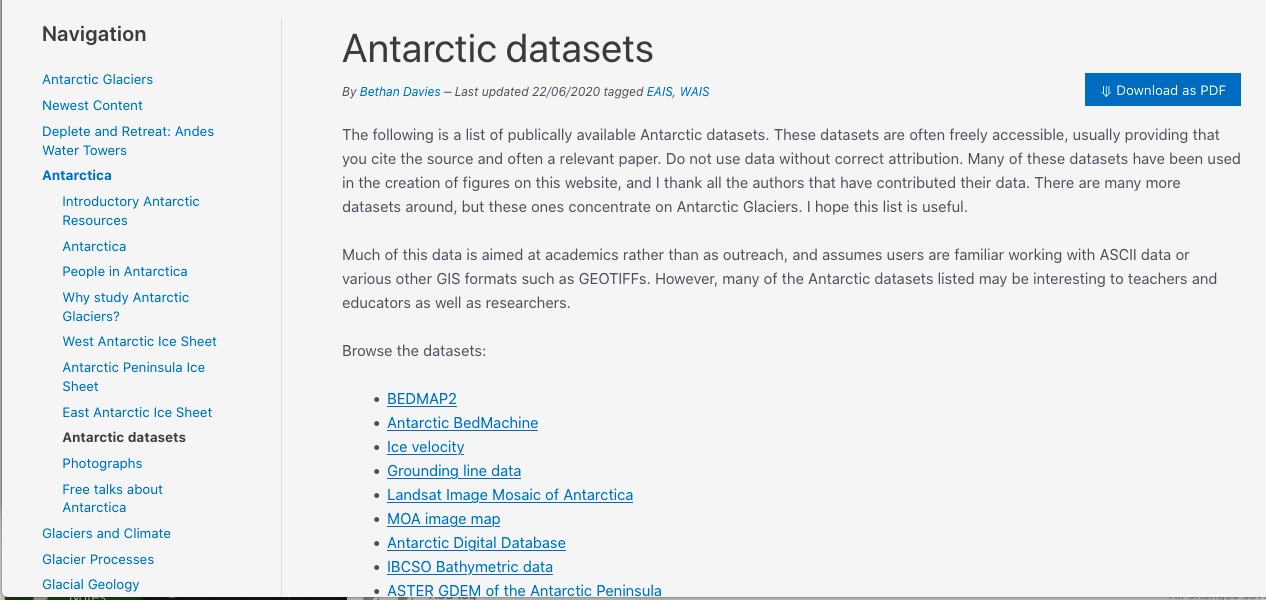The width and height of the screenshot is (1266, 600).
Task: Open the East Antarctic Ice Sheet page
Action: pyautogui.click(x=137, y=412)
